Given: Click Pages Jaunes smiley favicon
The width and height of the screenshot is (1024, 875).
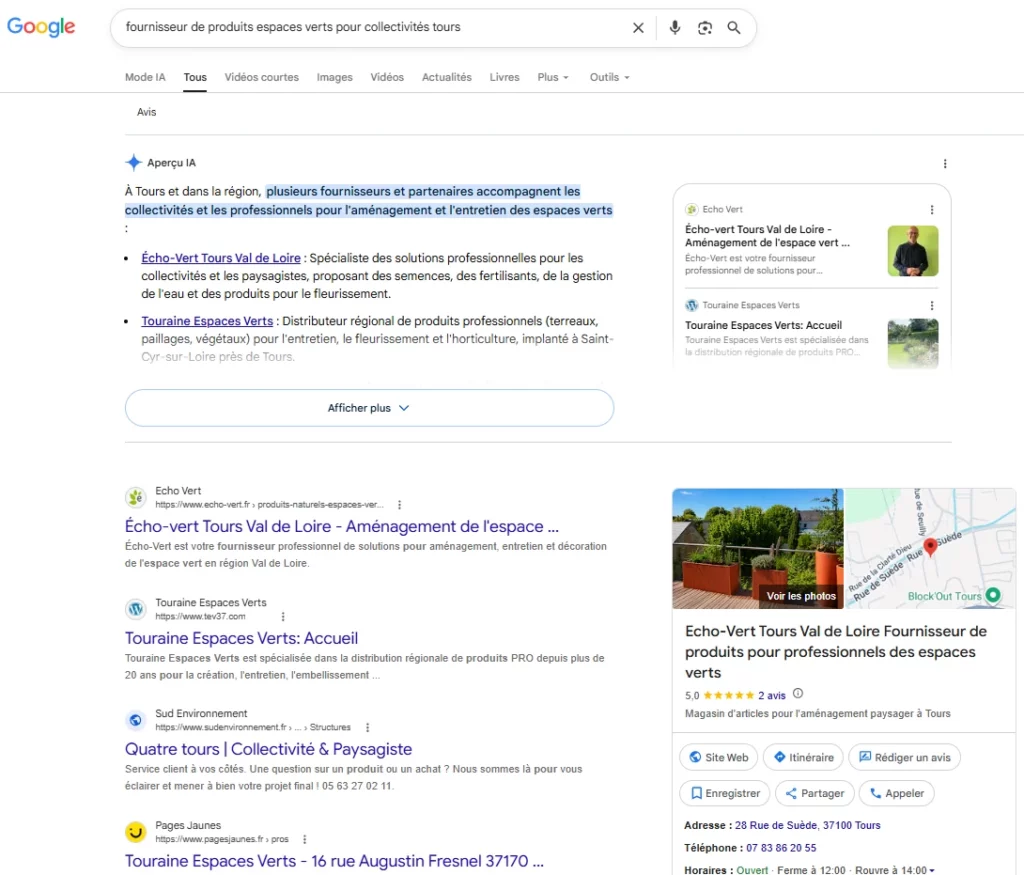Looking at the screenshot, I should click(x=135, y=832).
